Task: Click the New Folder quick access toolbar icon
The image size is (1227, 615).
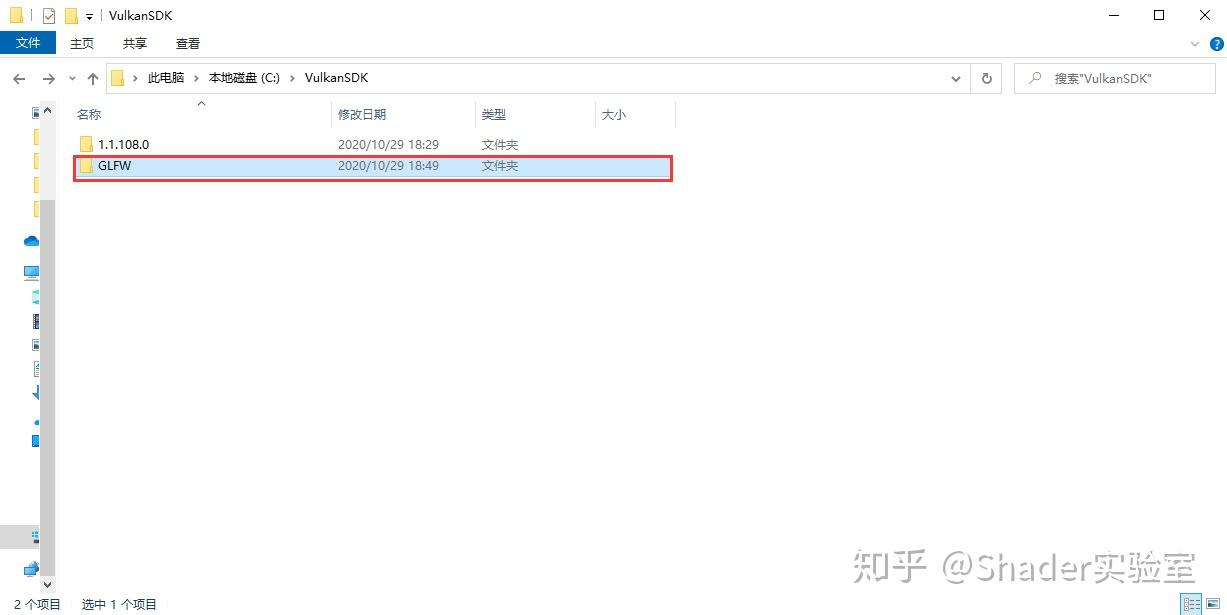Action: (x=71, y=15)
